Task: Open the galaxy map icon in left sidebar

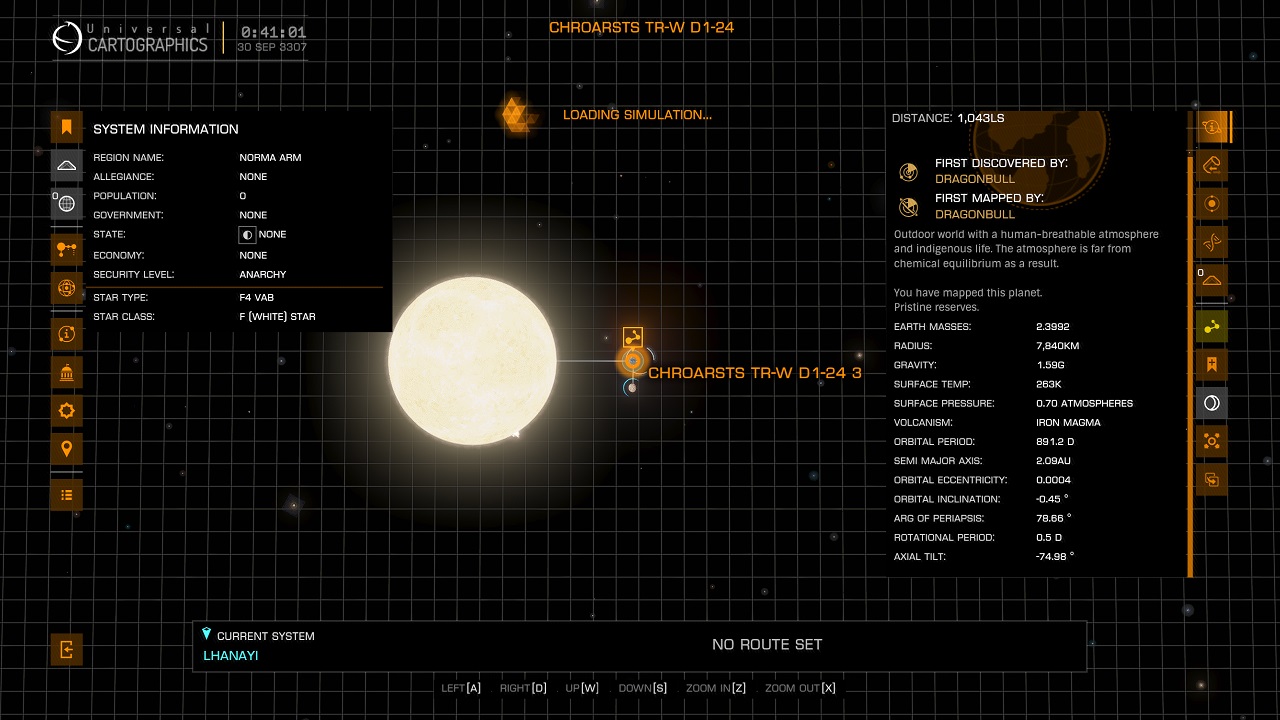Action: coord(67,288)
